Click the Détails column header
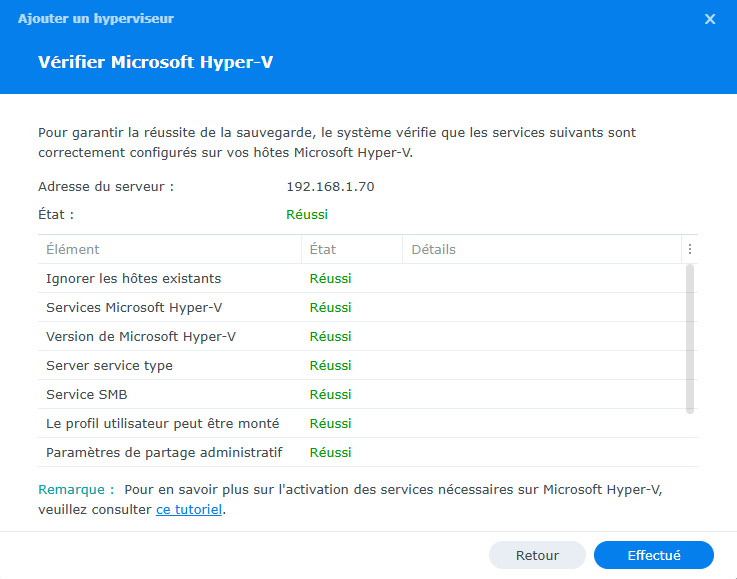Viewport: 737px width, 579px height. [x=433, y=250]
